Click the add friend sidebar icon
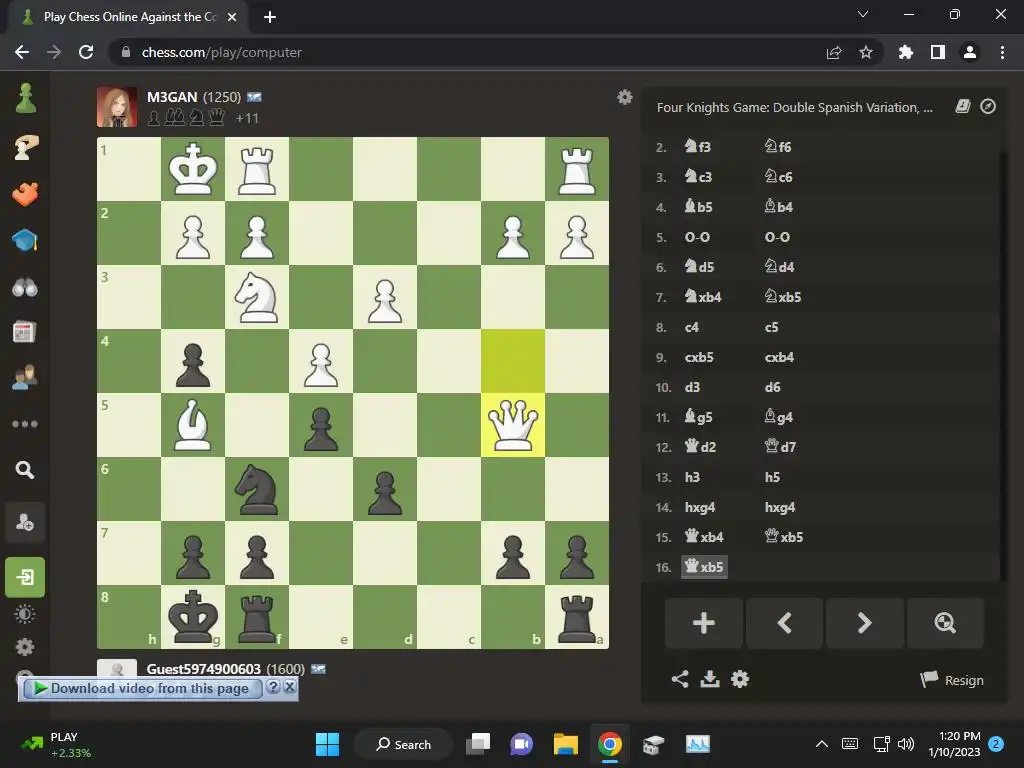This screenshot has width=1024, height=768. pyautogui.click(x=25, y=522)
